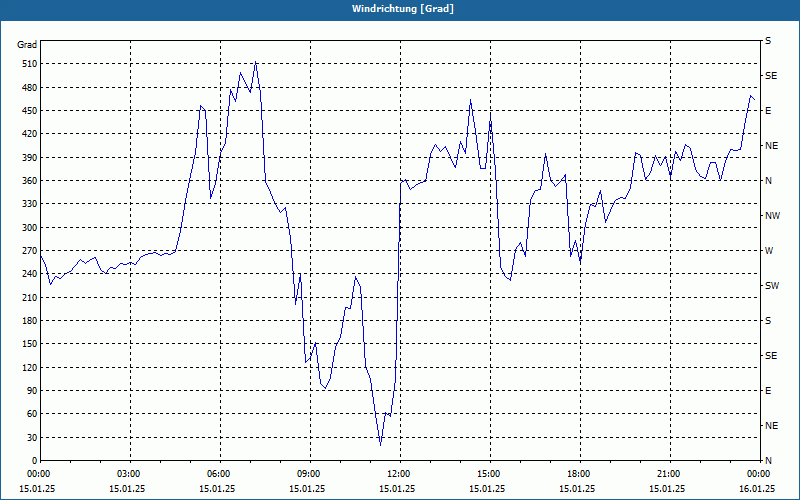This screenshot has width=800, height=500.
Task: Click the chart title "Windrichtung [Grad]"
Action: coord(403,9)
